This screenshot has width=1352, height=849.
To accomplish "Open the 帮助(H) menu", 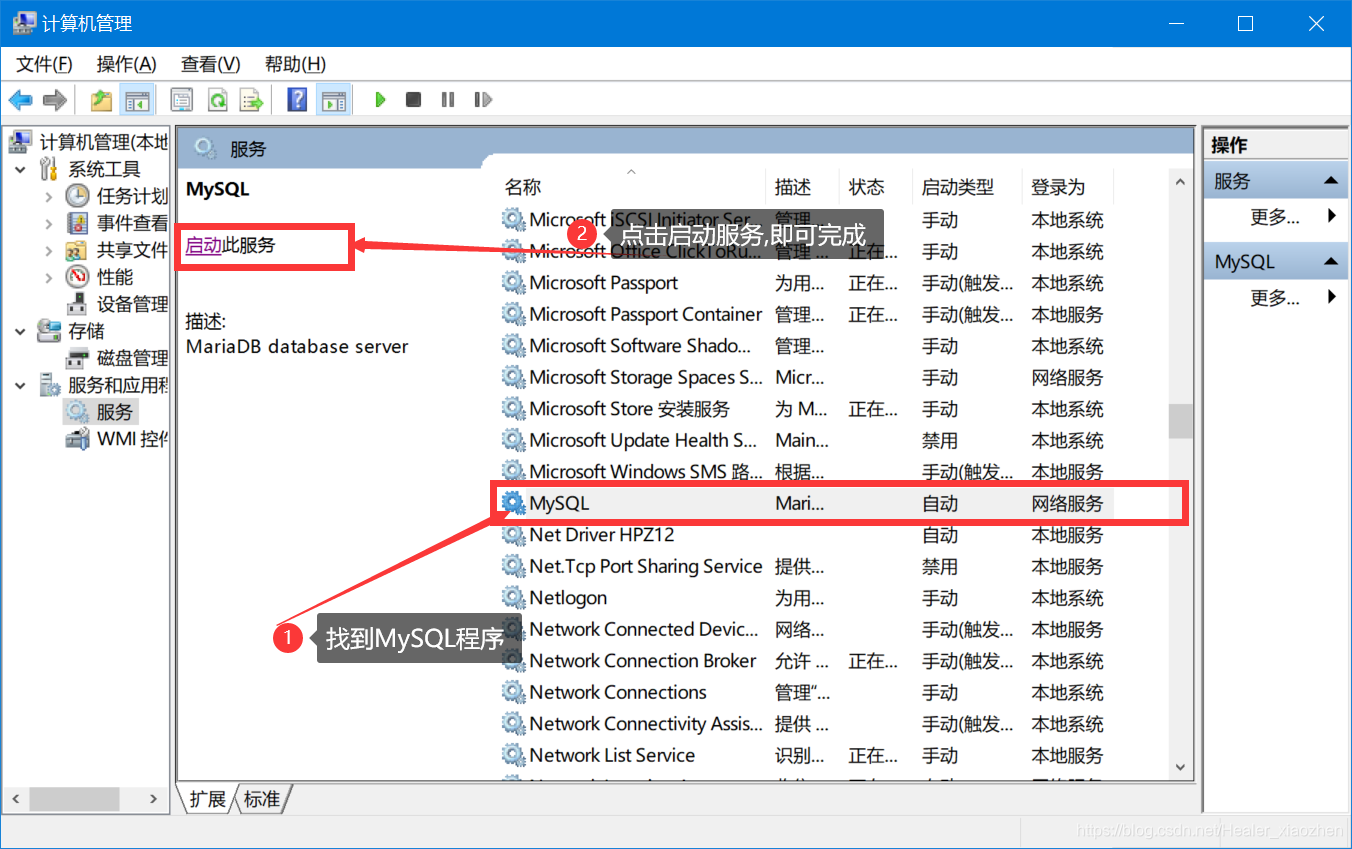I will click(295, 64).
